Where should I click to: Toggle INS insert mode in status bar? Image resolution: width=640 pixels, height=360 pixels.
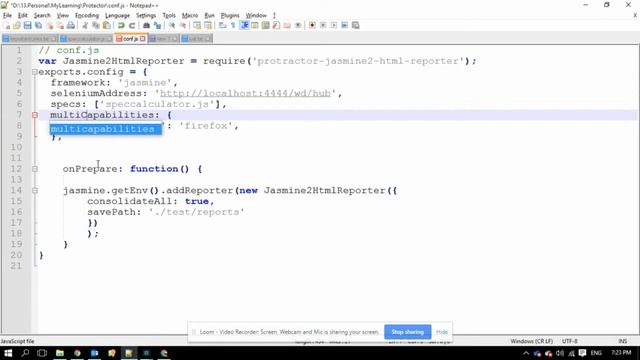pos(622,341)
